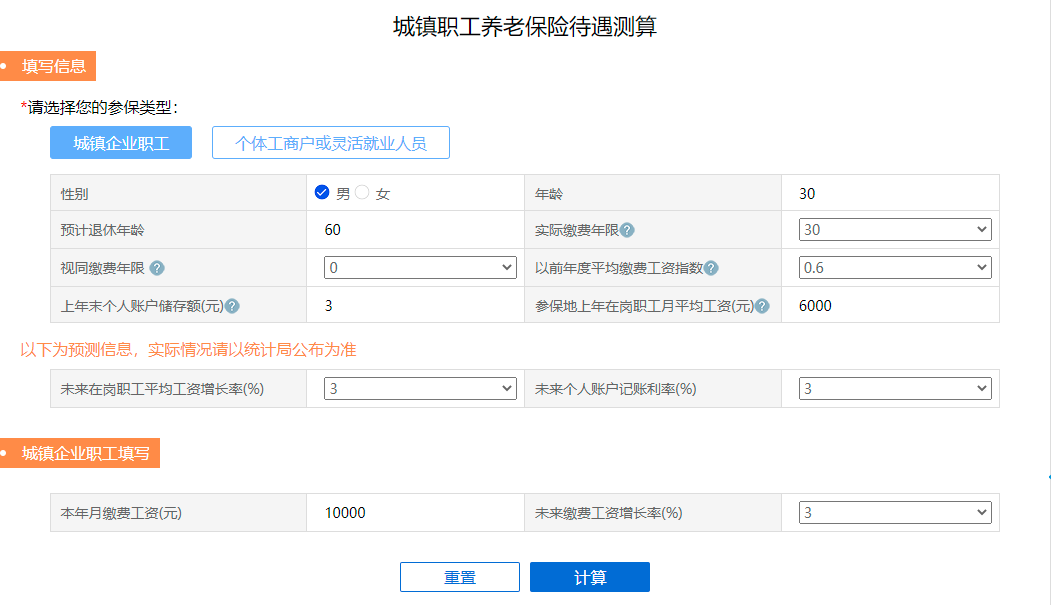Screen dimensions: 1051x605
Task: Select the 女 gender radio button
Action: point(362,192)
